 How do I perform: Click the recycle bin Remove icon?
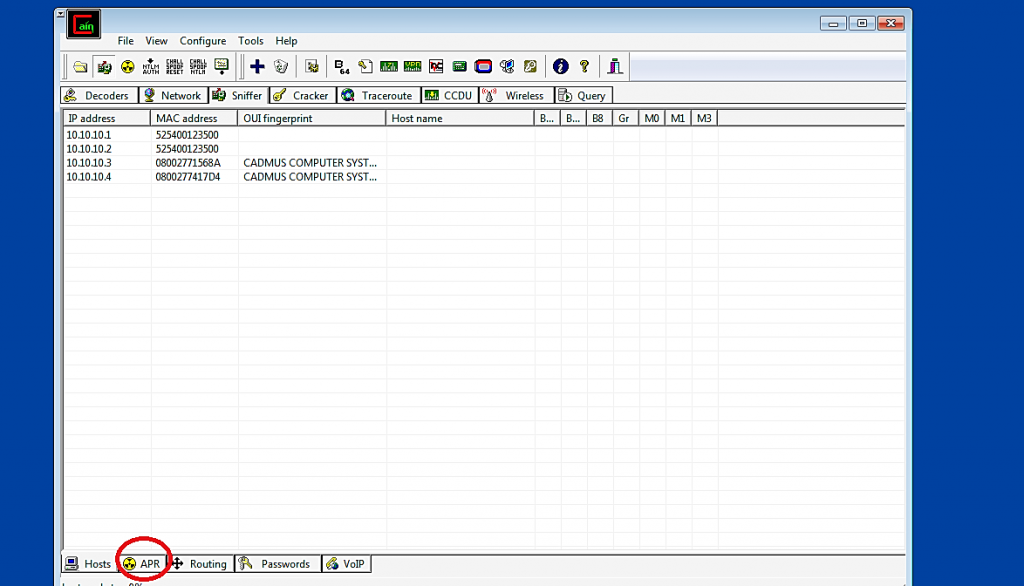click(281, 67)
